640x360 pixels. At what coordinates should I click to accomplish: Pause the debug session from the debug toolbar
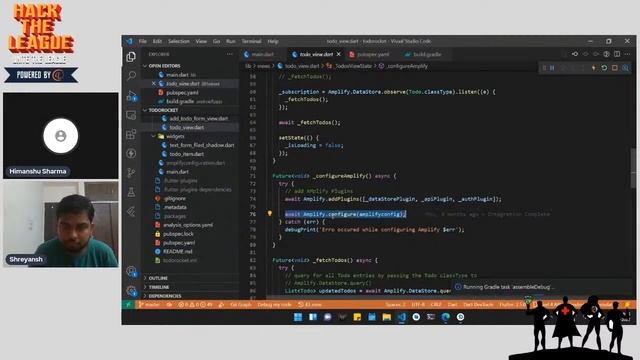click(552, 68)
